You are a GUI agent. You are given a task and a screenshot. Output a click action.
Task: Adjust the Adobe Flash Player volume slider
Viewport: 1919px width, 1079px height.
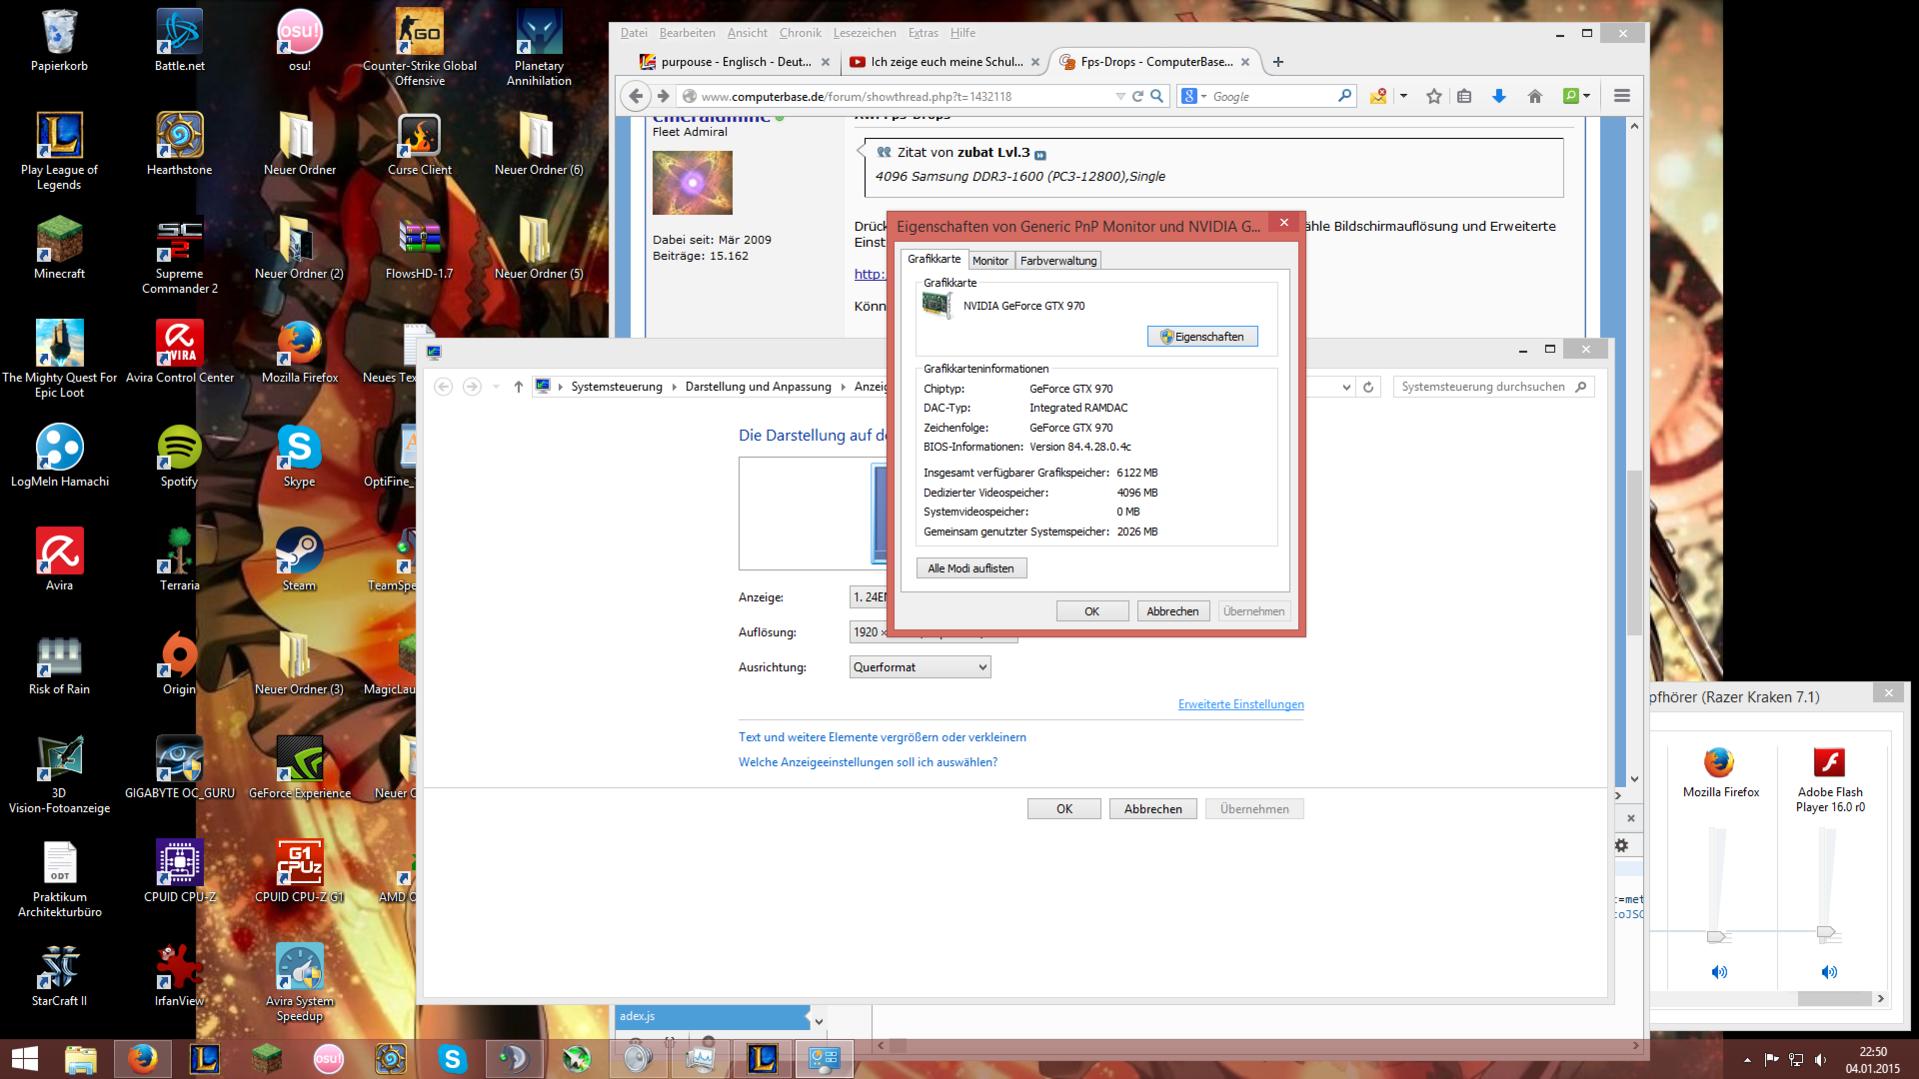pyautogui.click(x=1827, y=934)
